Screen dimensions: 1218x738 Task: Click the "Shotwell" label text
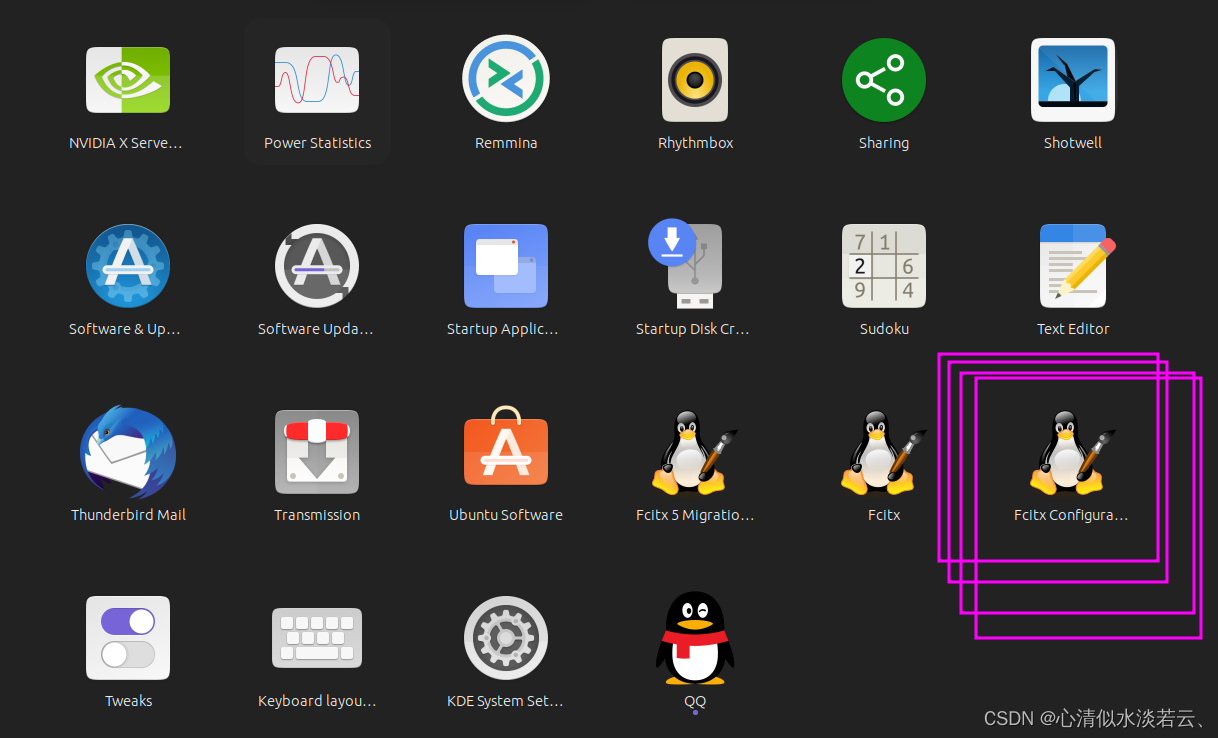tap(1073, 143)
